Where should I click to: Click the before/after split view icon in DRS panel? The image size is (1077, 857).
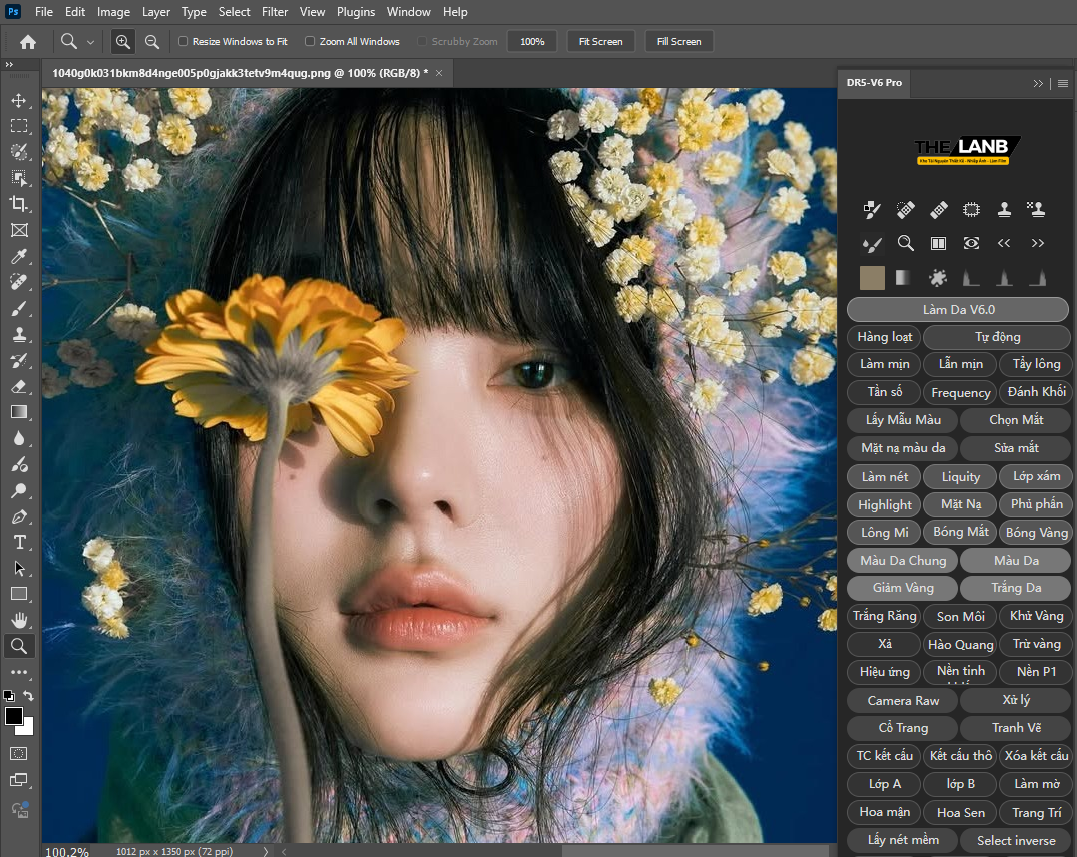pyautogui.click(x=938, y=243)
